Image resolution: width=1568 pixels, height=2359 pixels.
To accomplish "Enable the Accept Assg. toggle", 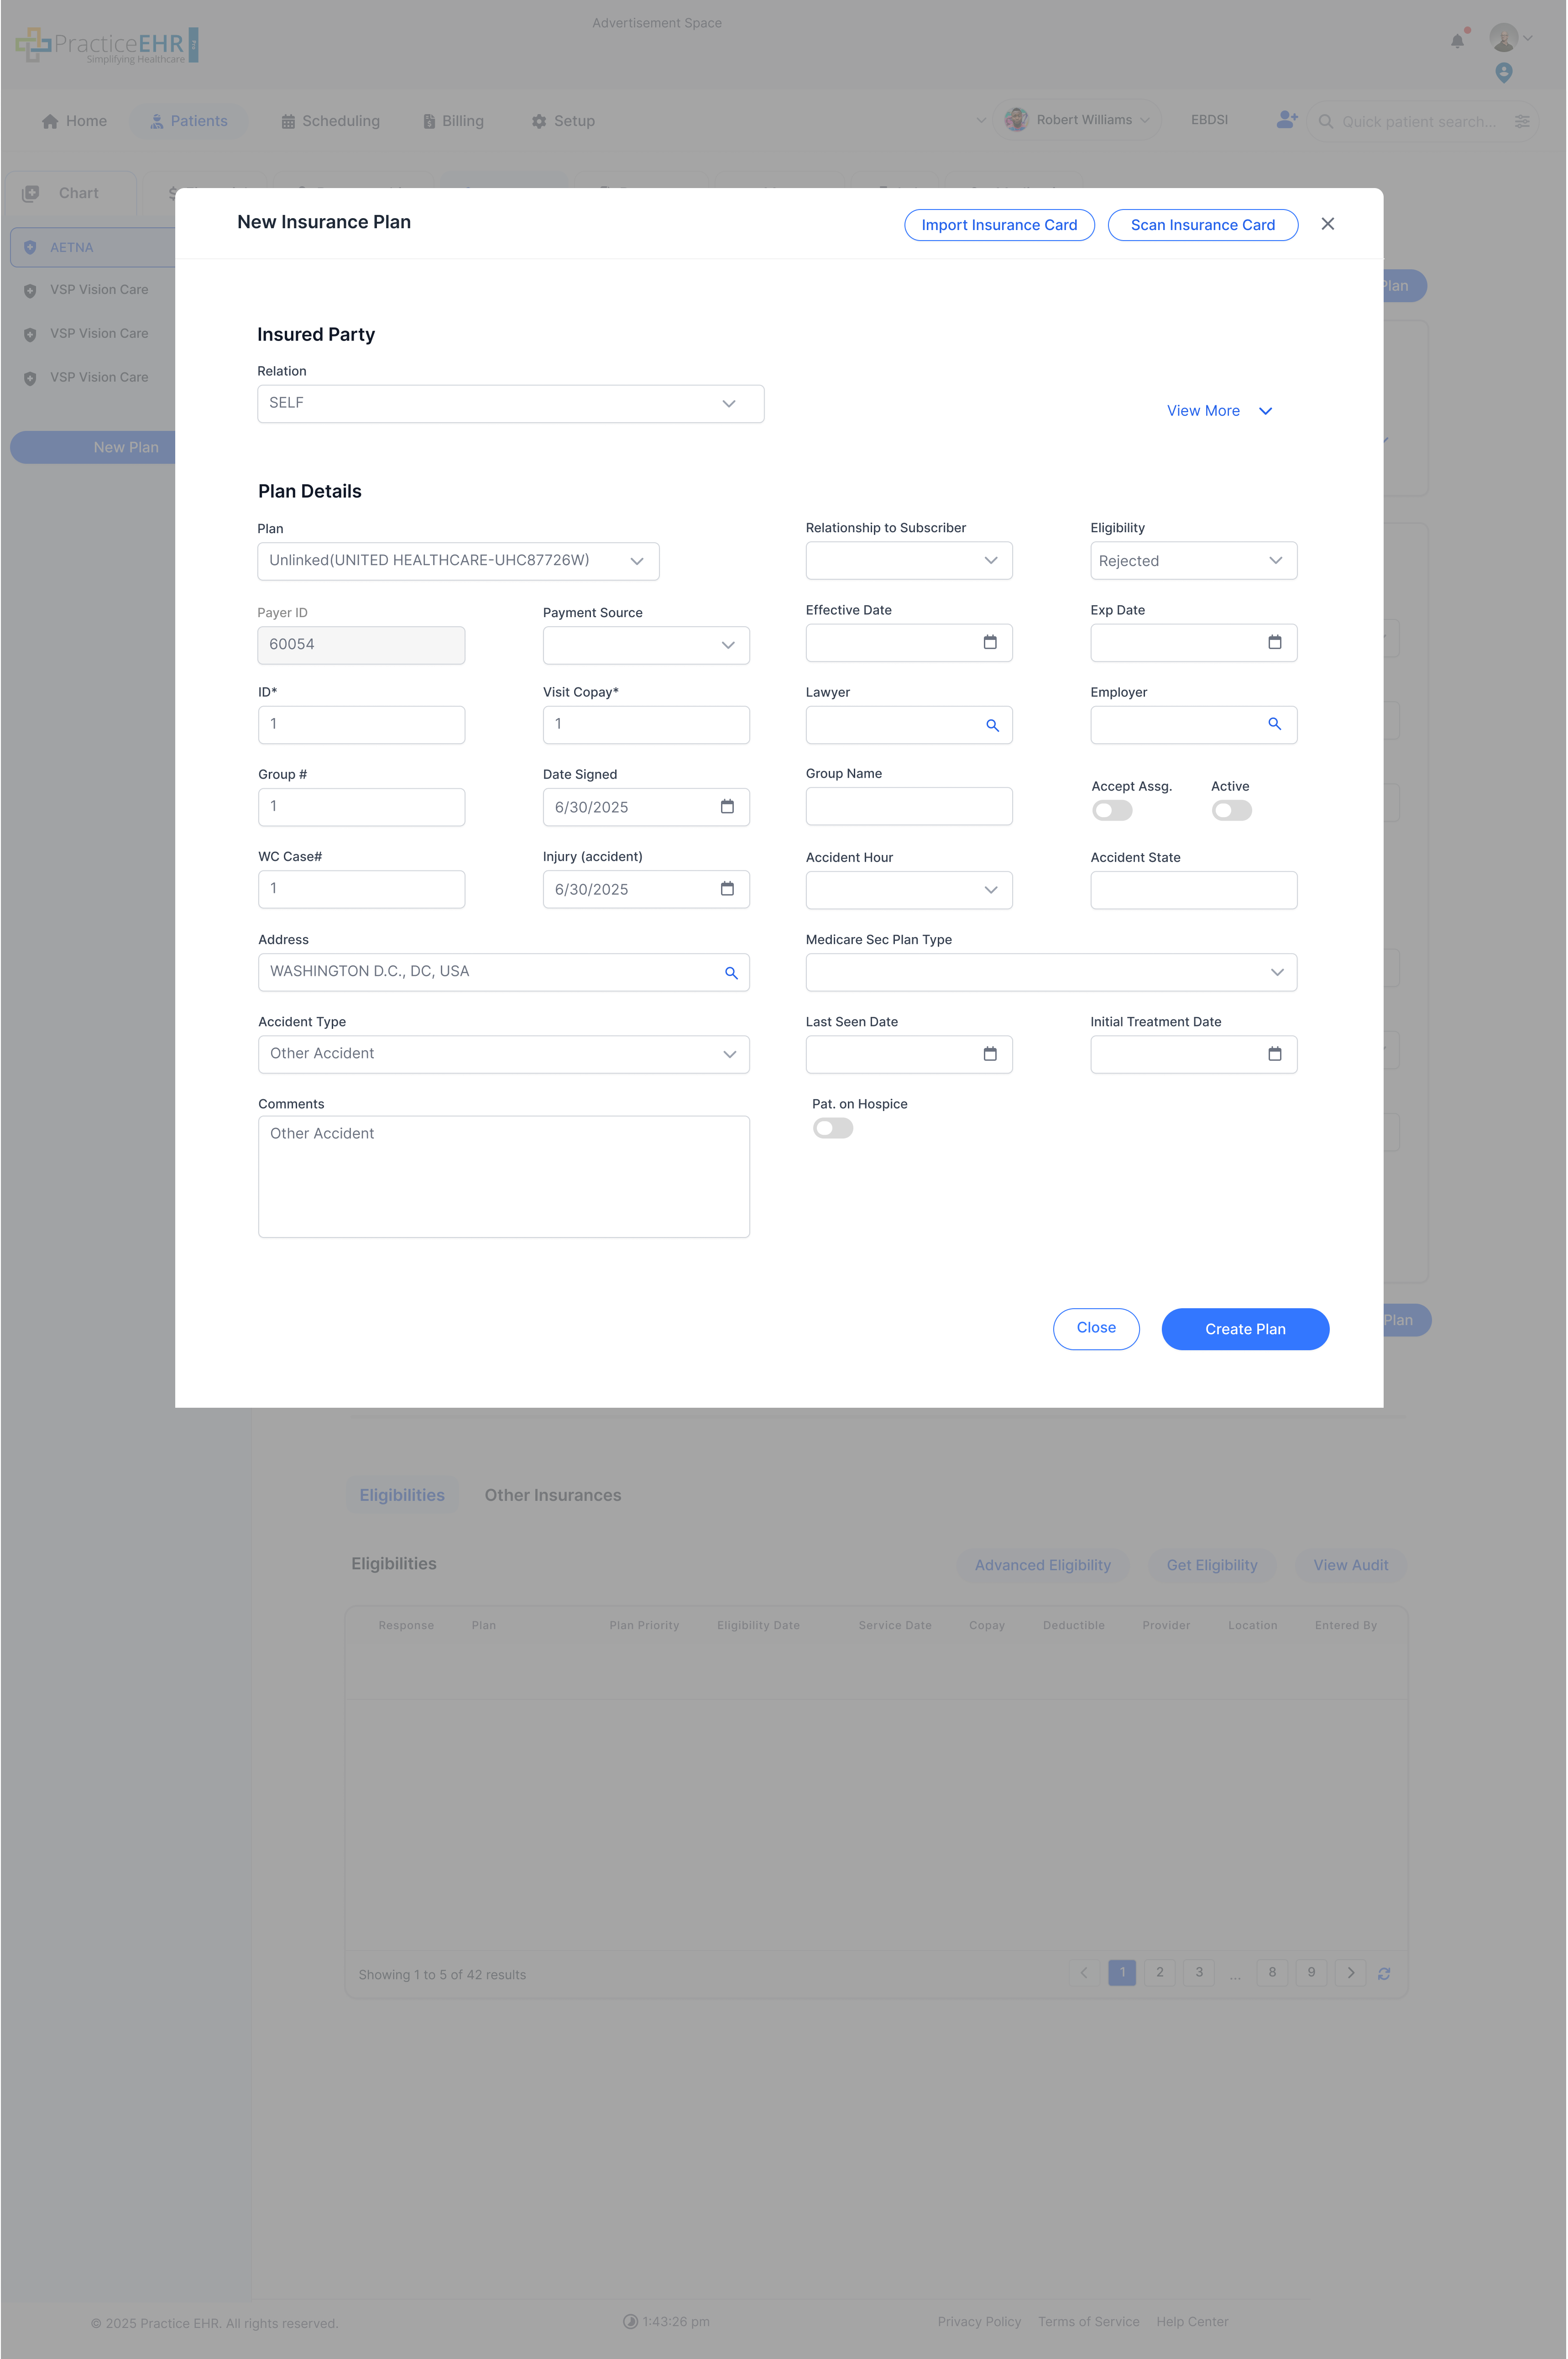I will 1112,810.
